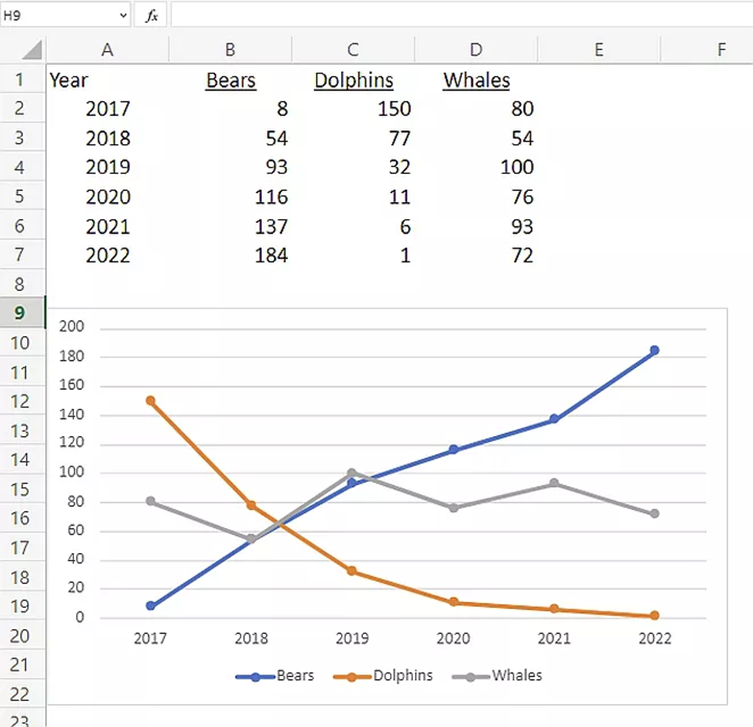Select the Dolphins legend entry
753x727 pixels.
click(383, 676)
